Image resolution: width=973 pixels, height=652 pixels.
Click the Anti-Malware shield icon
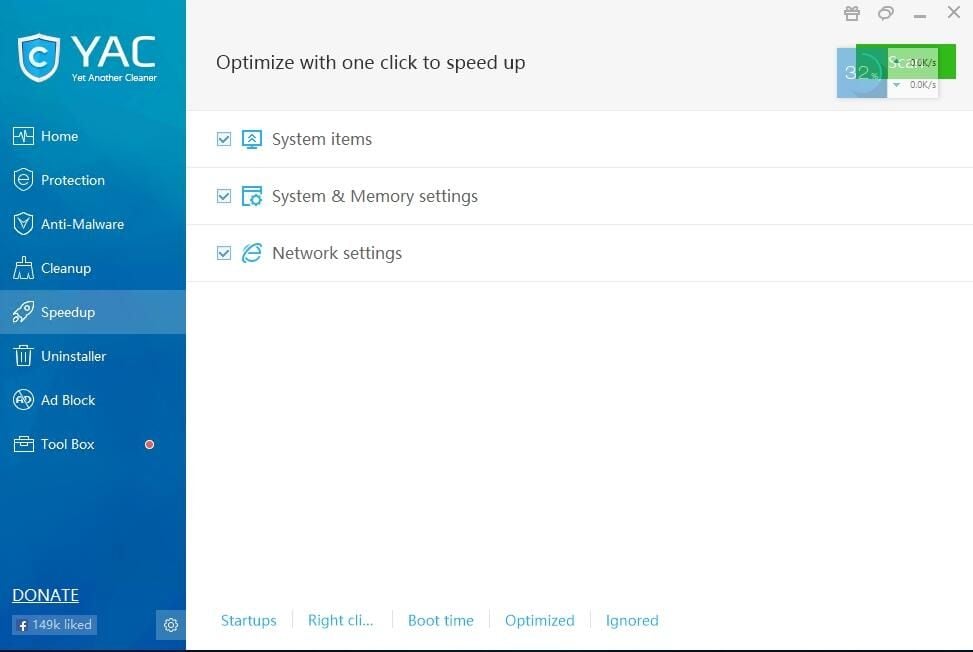(x=24, y=224)
